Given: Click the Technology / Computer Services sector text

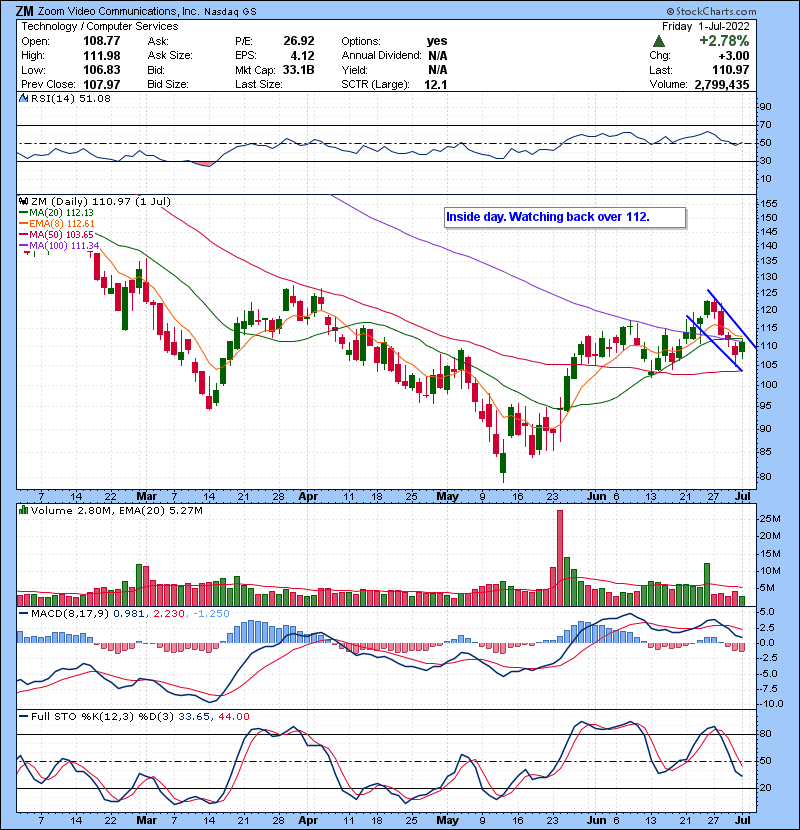Looking at the screenshot, I should click(x=100, y=26).
